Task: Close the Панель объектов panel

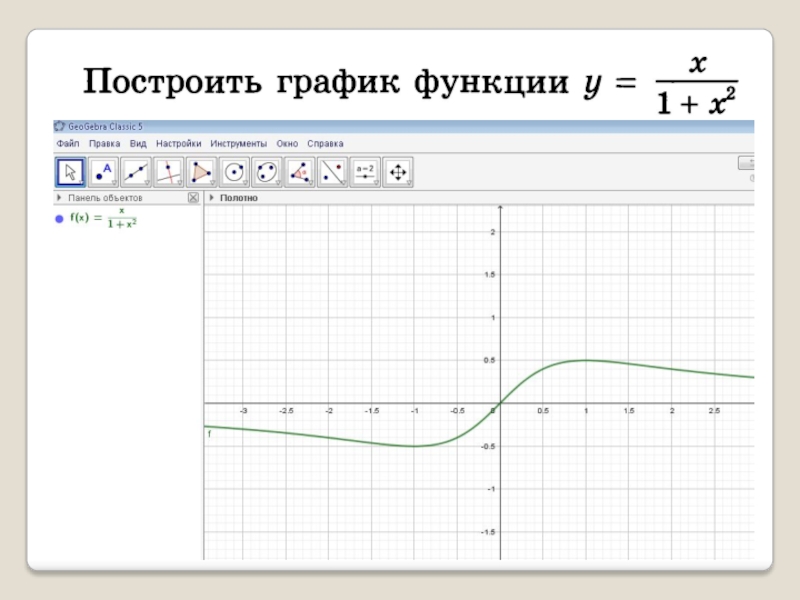Action: 193,197
